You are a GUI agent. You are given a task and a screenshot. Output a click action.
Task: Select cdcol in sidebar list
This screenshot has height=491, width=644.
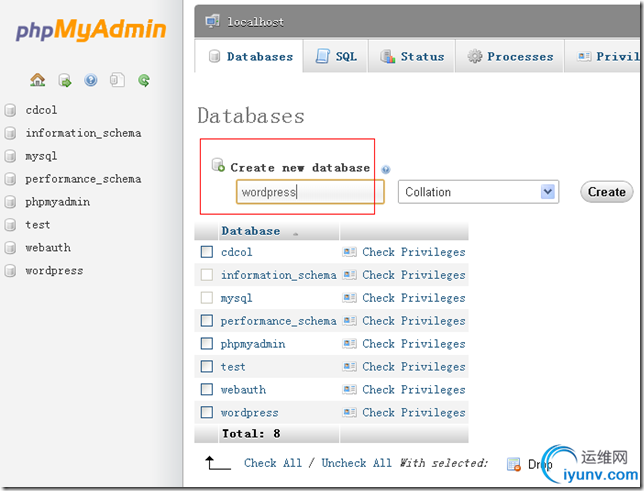41,110
